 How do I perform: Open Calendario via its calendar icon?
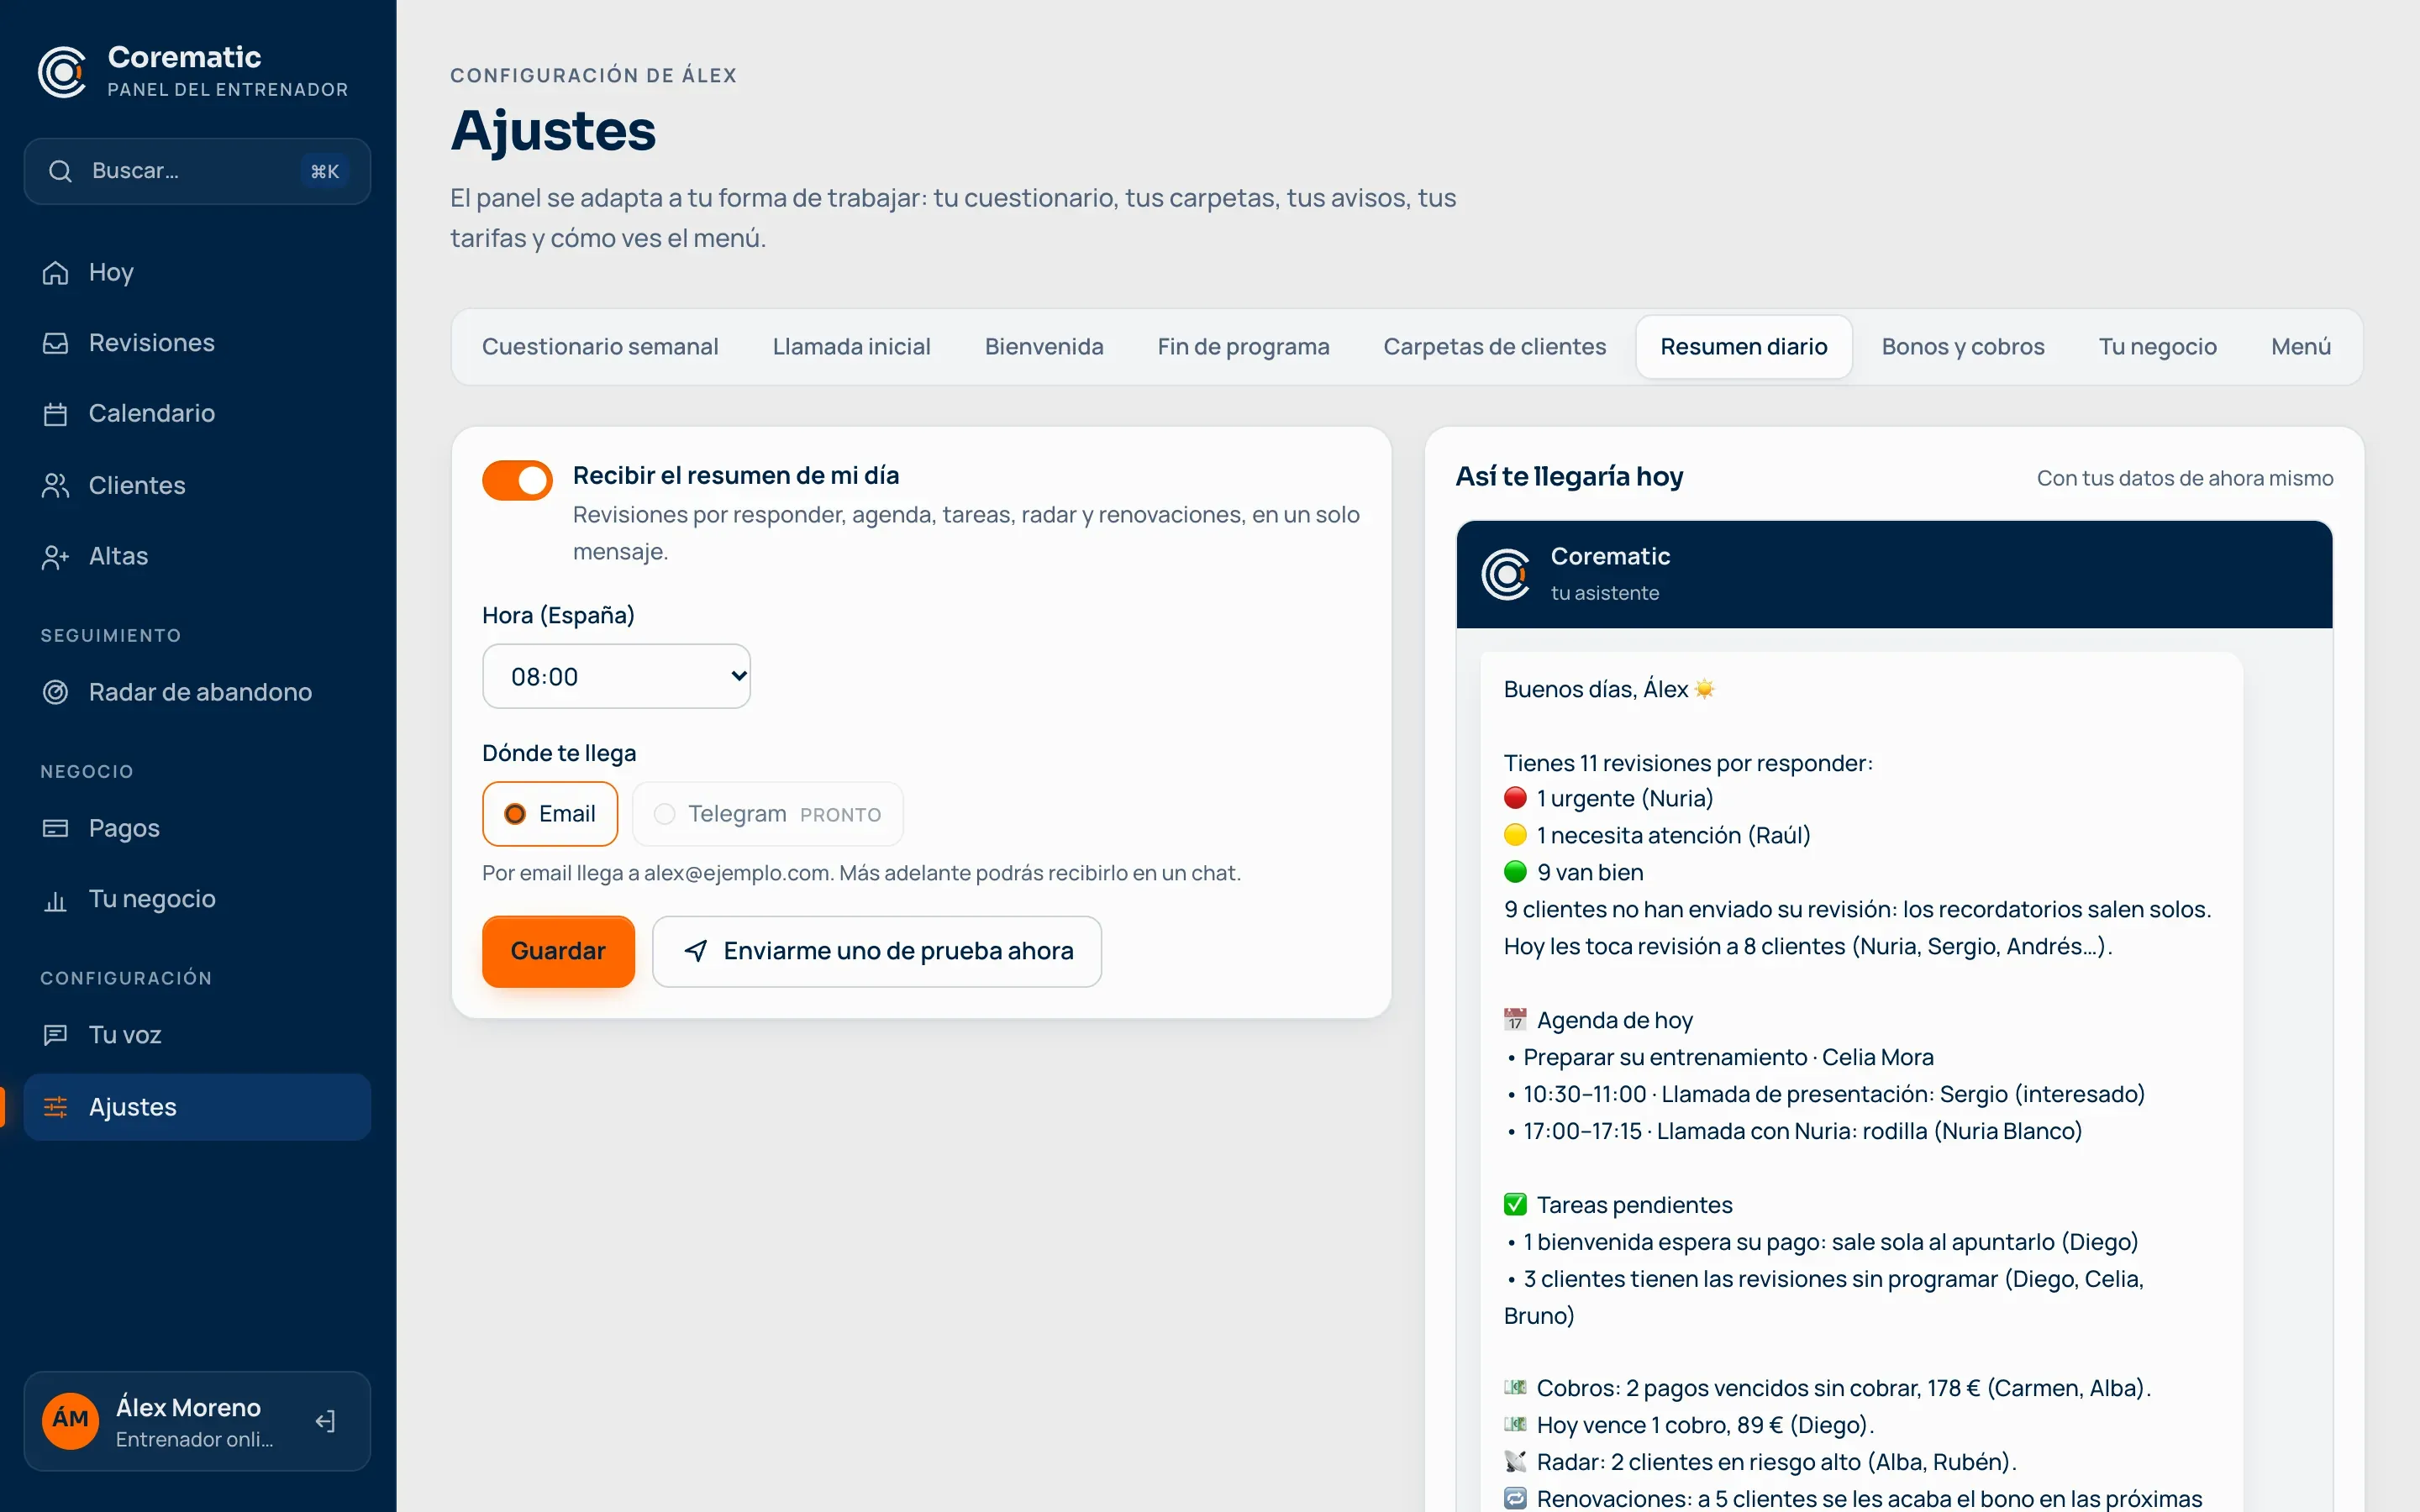(55, 414)
